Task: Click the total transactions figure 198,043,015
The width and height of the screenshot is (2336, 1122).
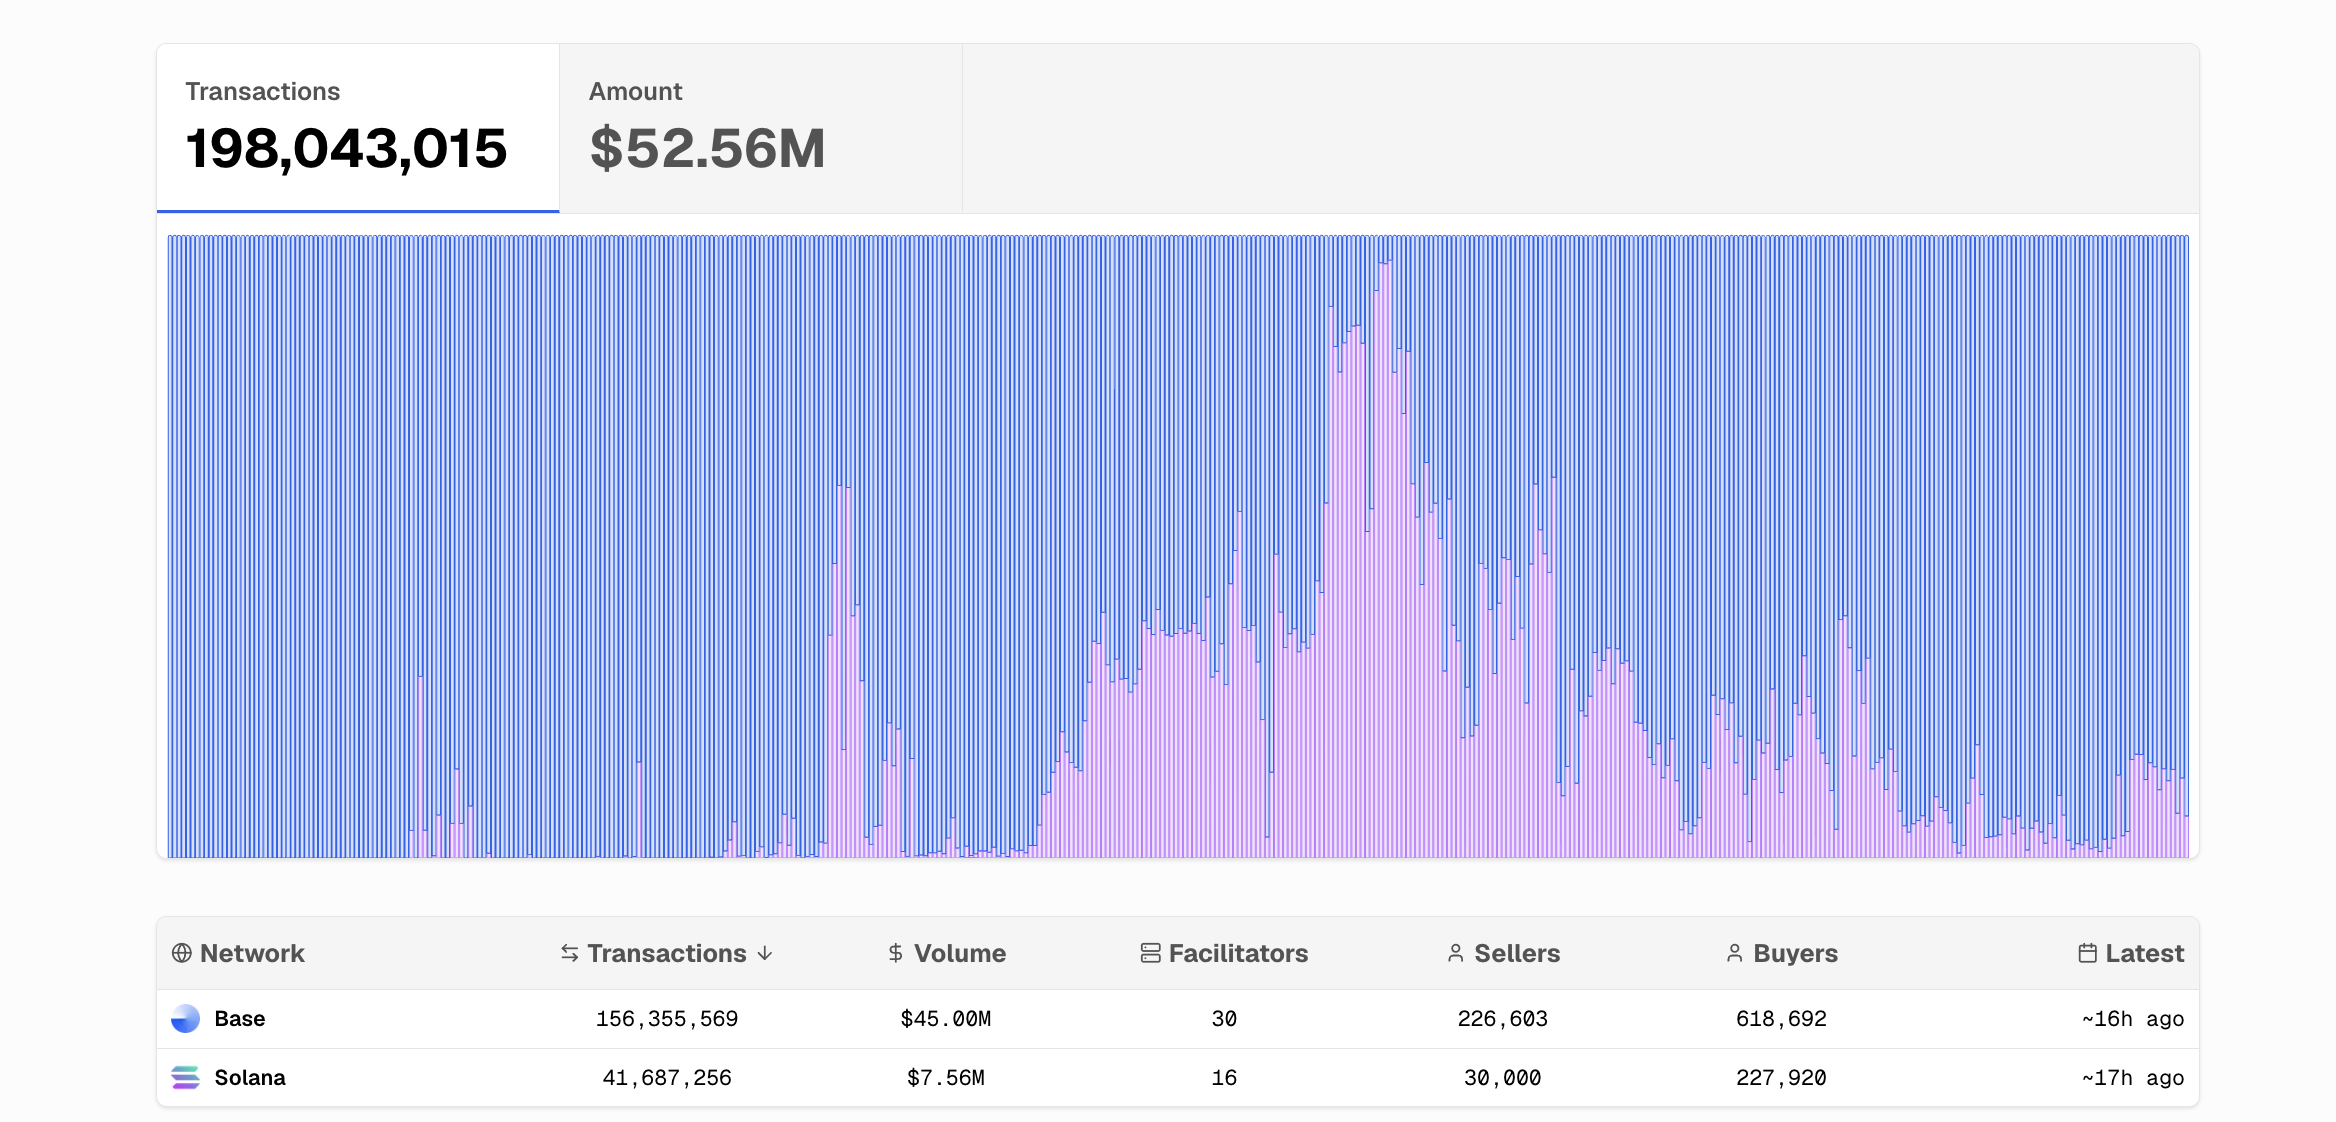Action: 346,148
